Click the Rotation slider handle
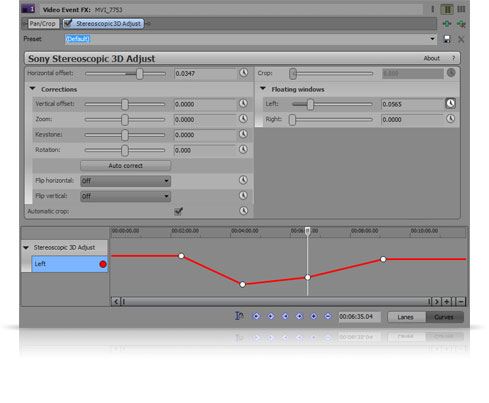Image resolution: width=489 pixels, height=403 pixels. 125,150
